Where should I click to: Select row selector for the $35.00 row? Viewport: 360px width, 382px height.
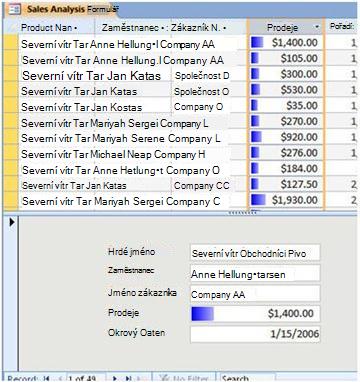coord(11,106)
